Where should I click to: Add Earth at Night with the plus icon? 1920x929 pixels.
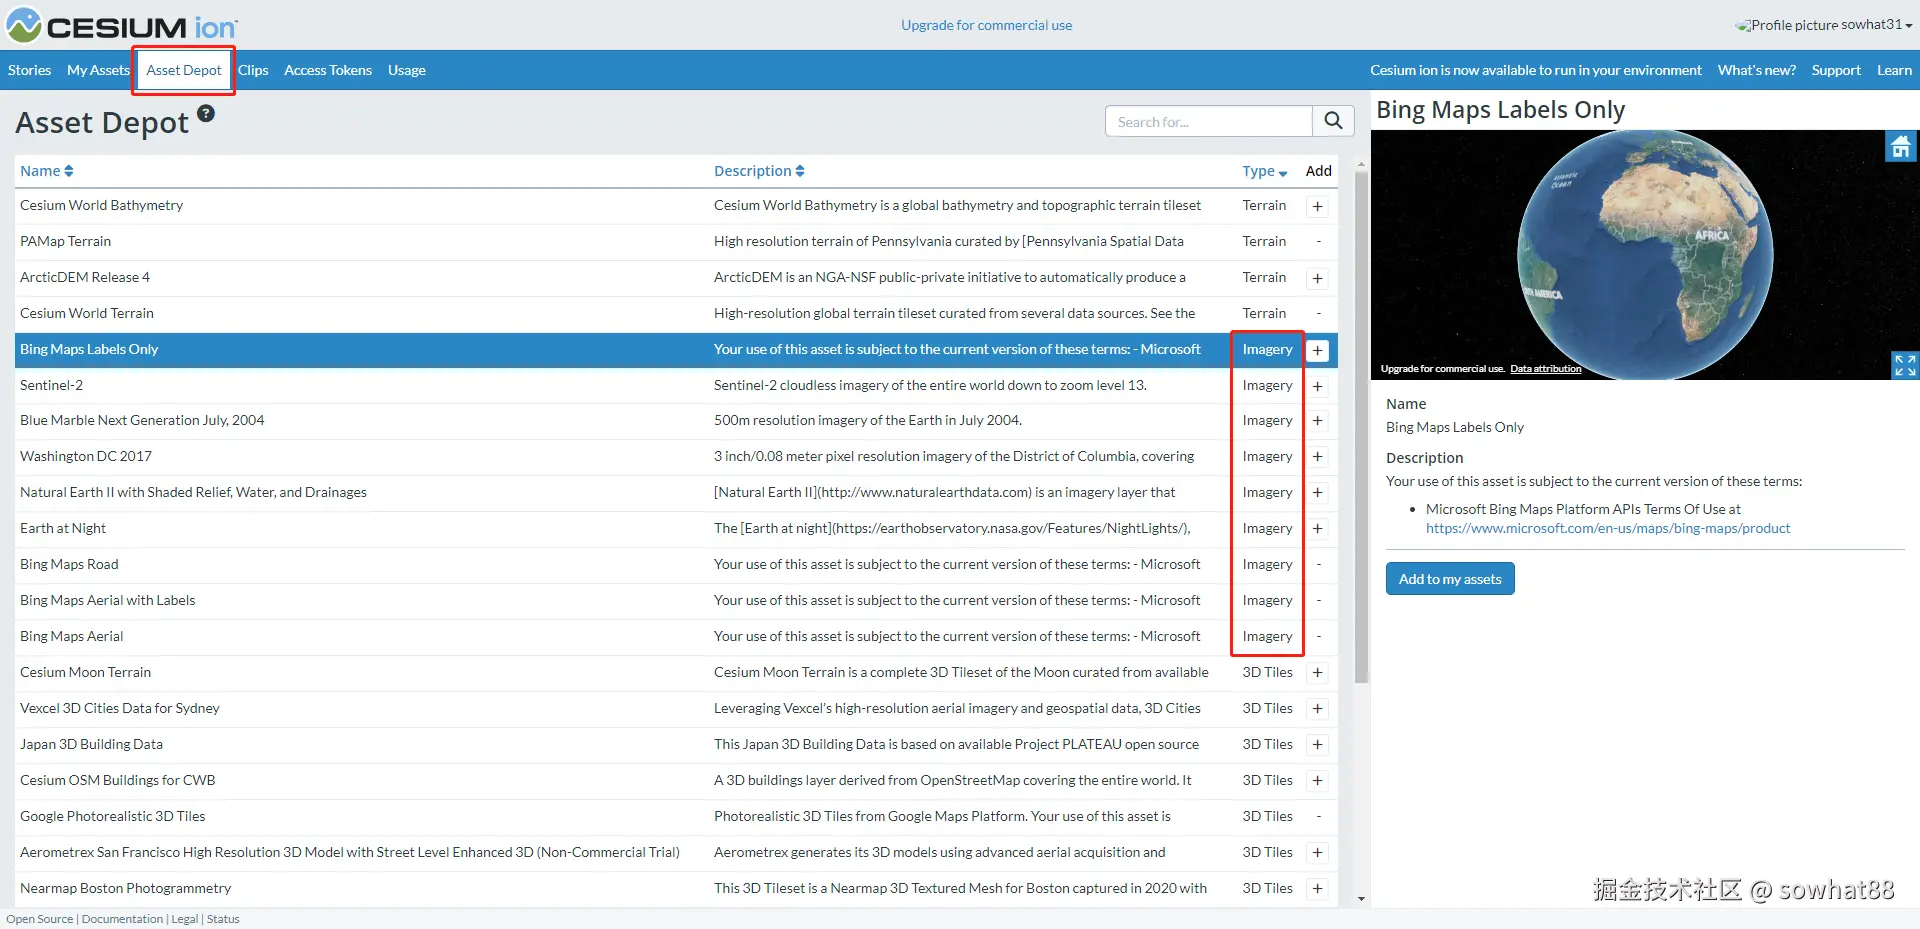click(x=1318, y=529)
